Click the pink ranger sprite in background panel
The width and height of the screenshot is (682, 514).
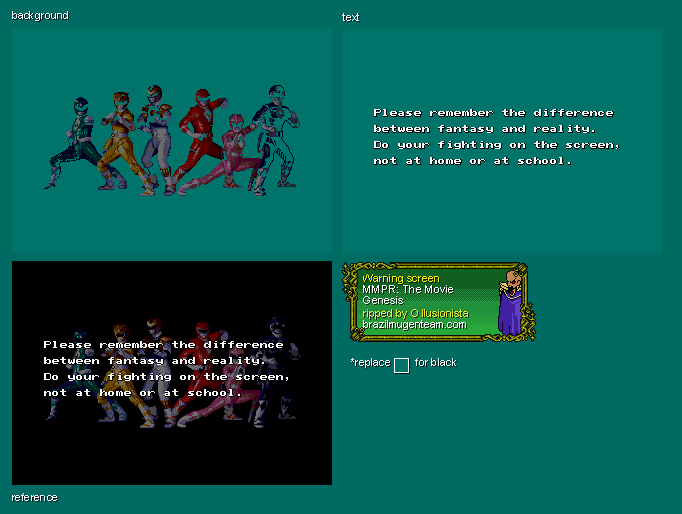(x=222, y=154)
